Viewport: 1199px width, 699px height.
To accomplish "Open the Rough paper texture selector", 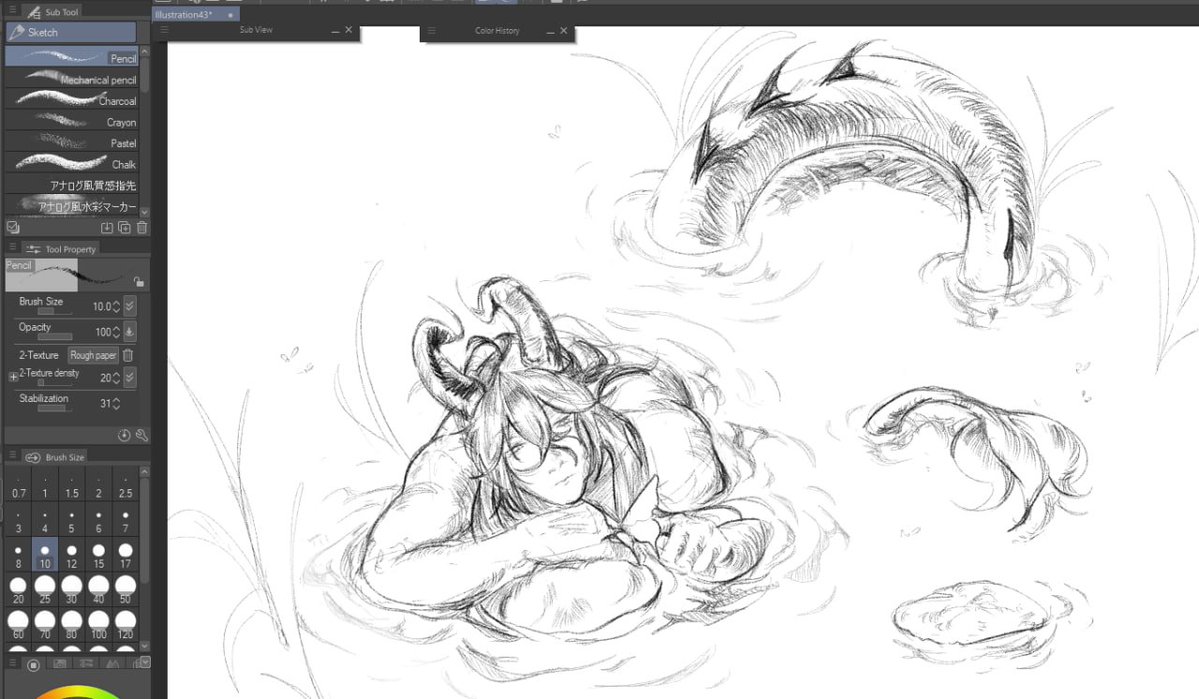I will (93, 355).
